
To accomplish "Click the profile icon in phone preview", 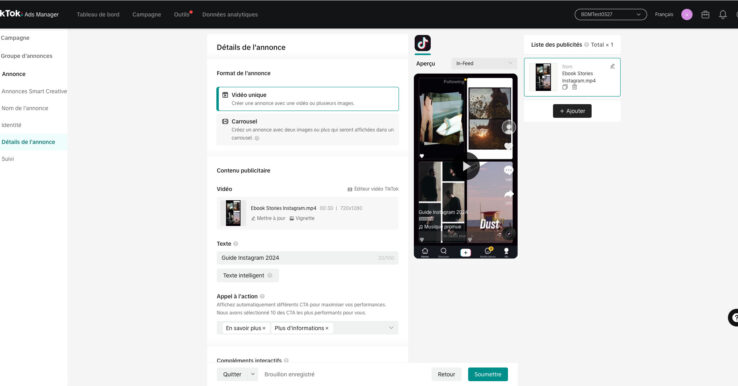I will coord(506,252).
